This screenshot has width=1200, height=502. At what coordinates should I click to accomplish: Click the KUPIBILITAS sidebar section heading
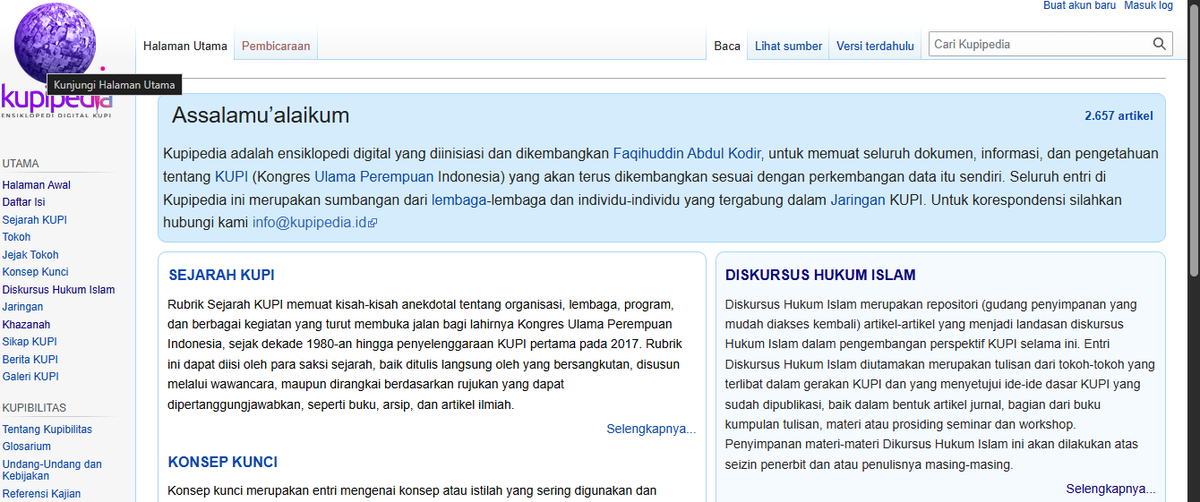point(34,408)
